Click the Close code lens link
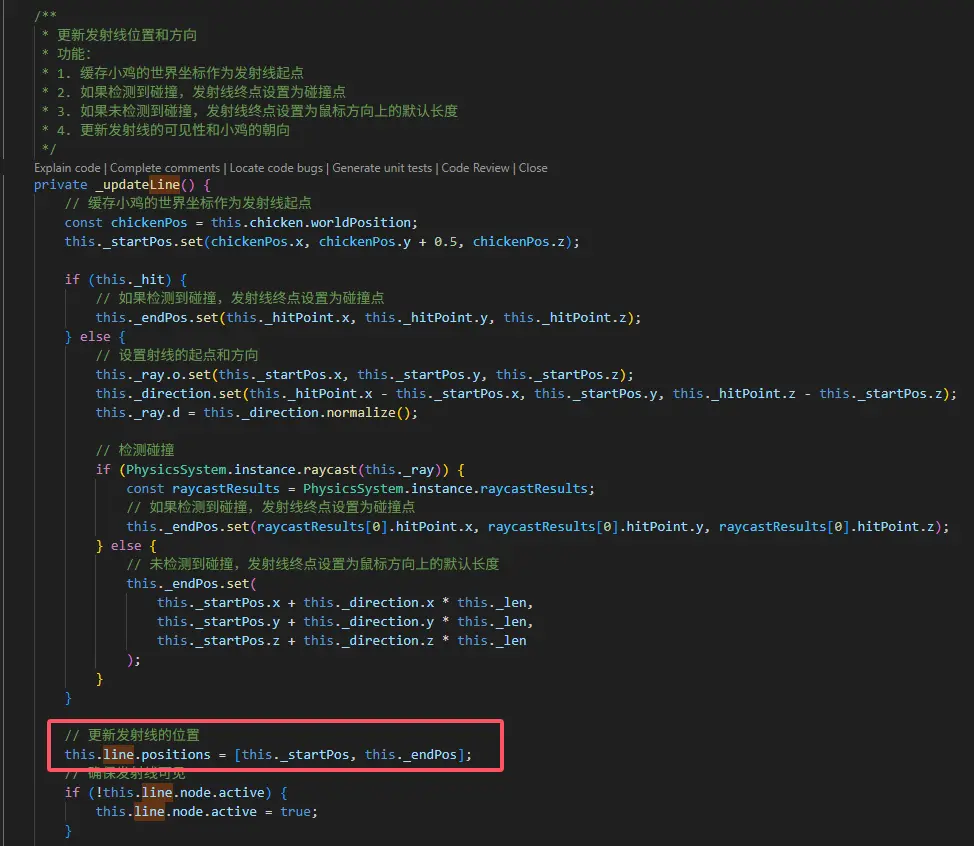 (533, 168)
